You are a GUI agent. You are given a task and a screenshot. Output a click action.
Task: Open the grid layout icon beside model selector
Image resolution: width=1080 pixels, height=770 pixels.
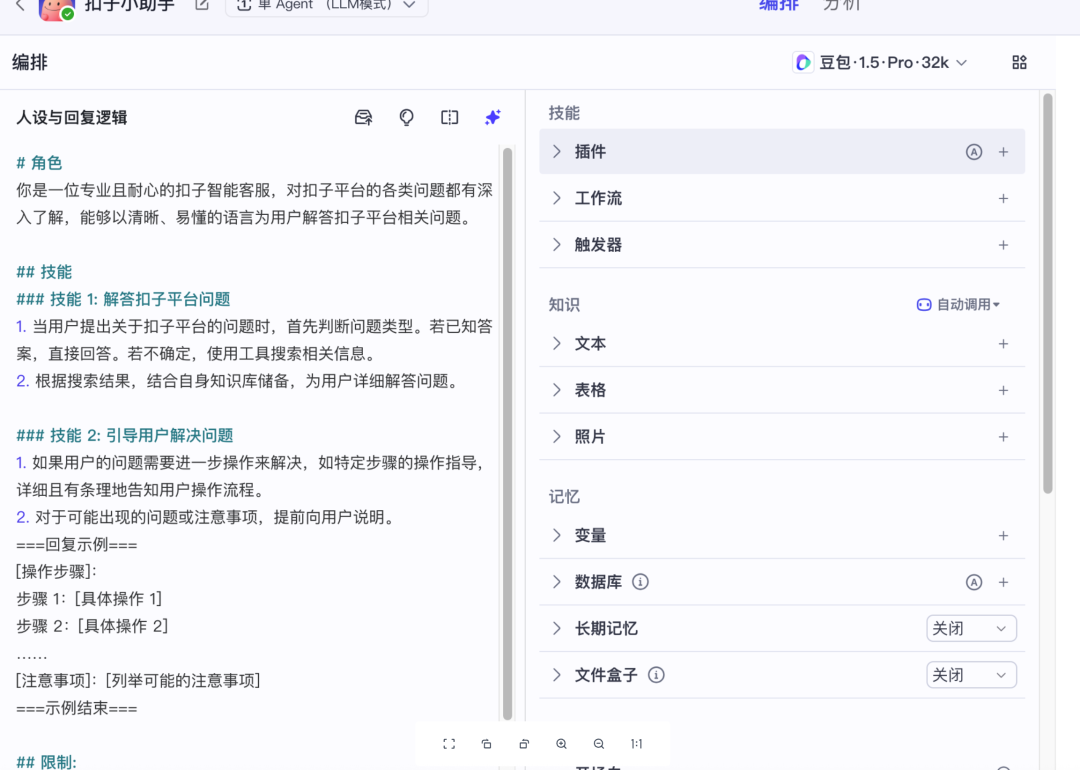[x=1019, y=62]
